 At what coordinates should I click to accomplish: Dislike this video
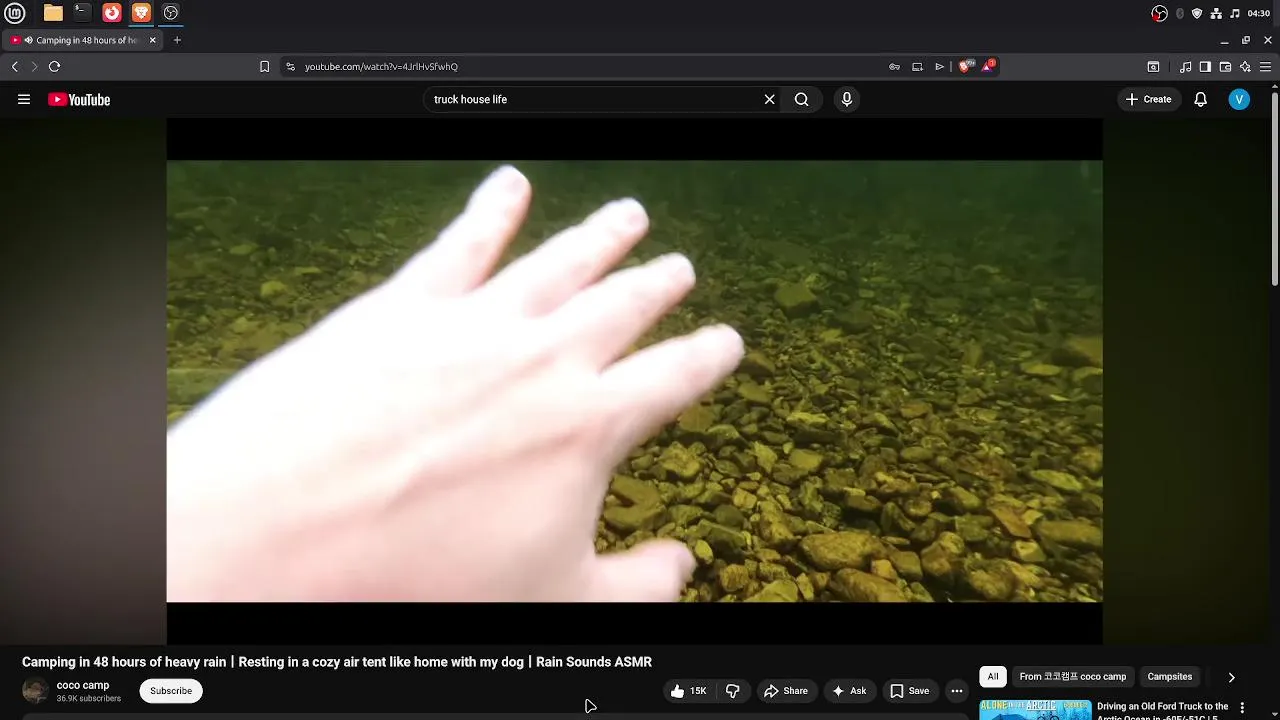(732, 691)
